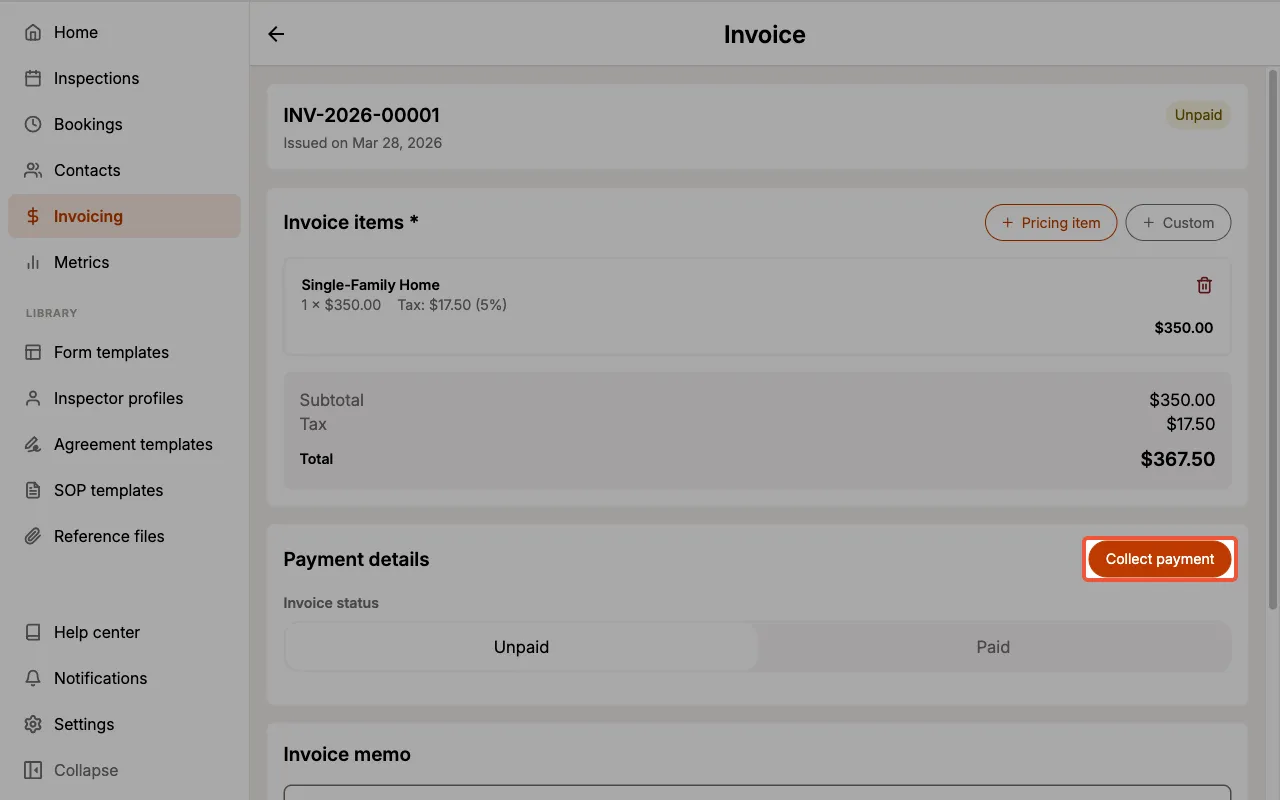Screen dimensions: 1280x800
Task: Go back using the left arrow
Action: pos(276,34)
